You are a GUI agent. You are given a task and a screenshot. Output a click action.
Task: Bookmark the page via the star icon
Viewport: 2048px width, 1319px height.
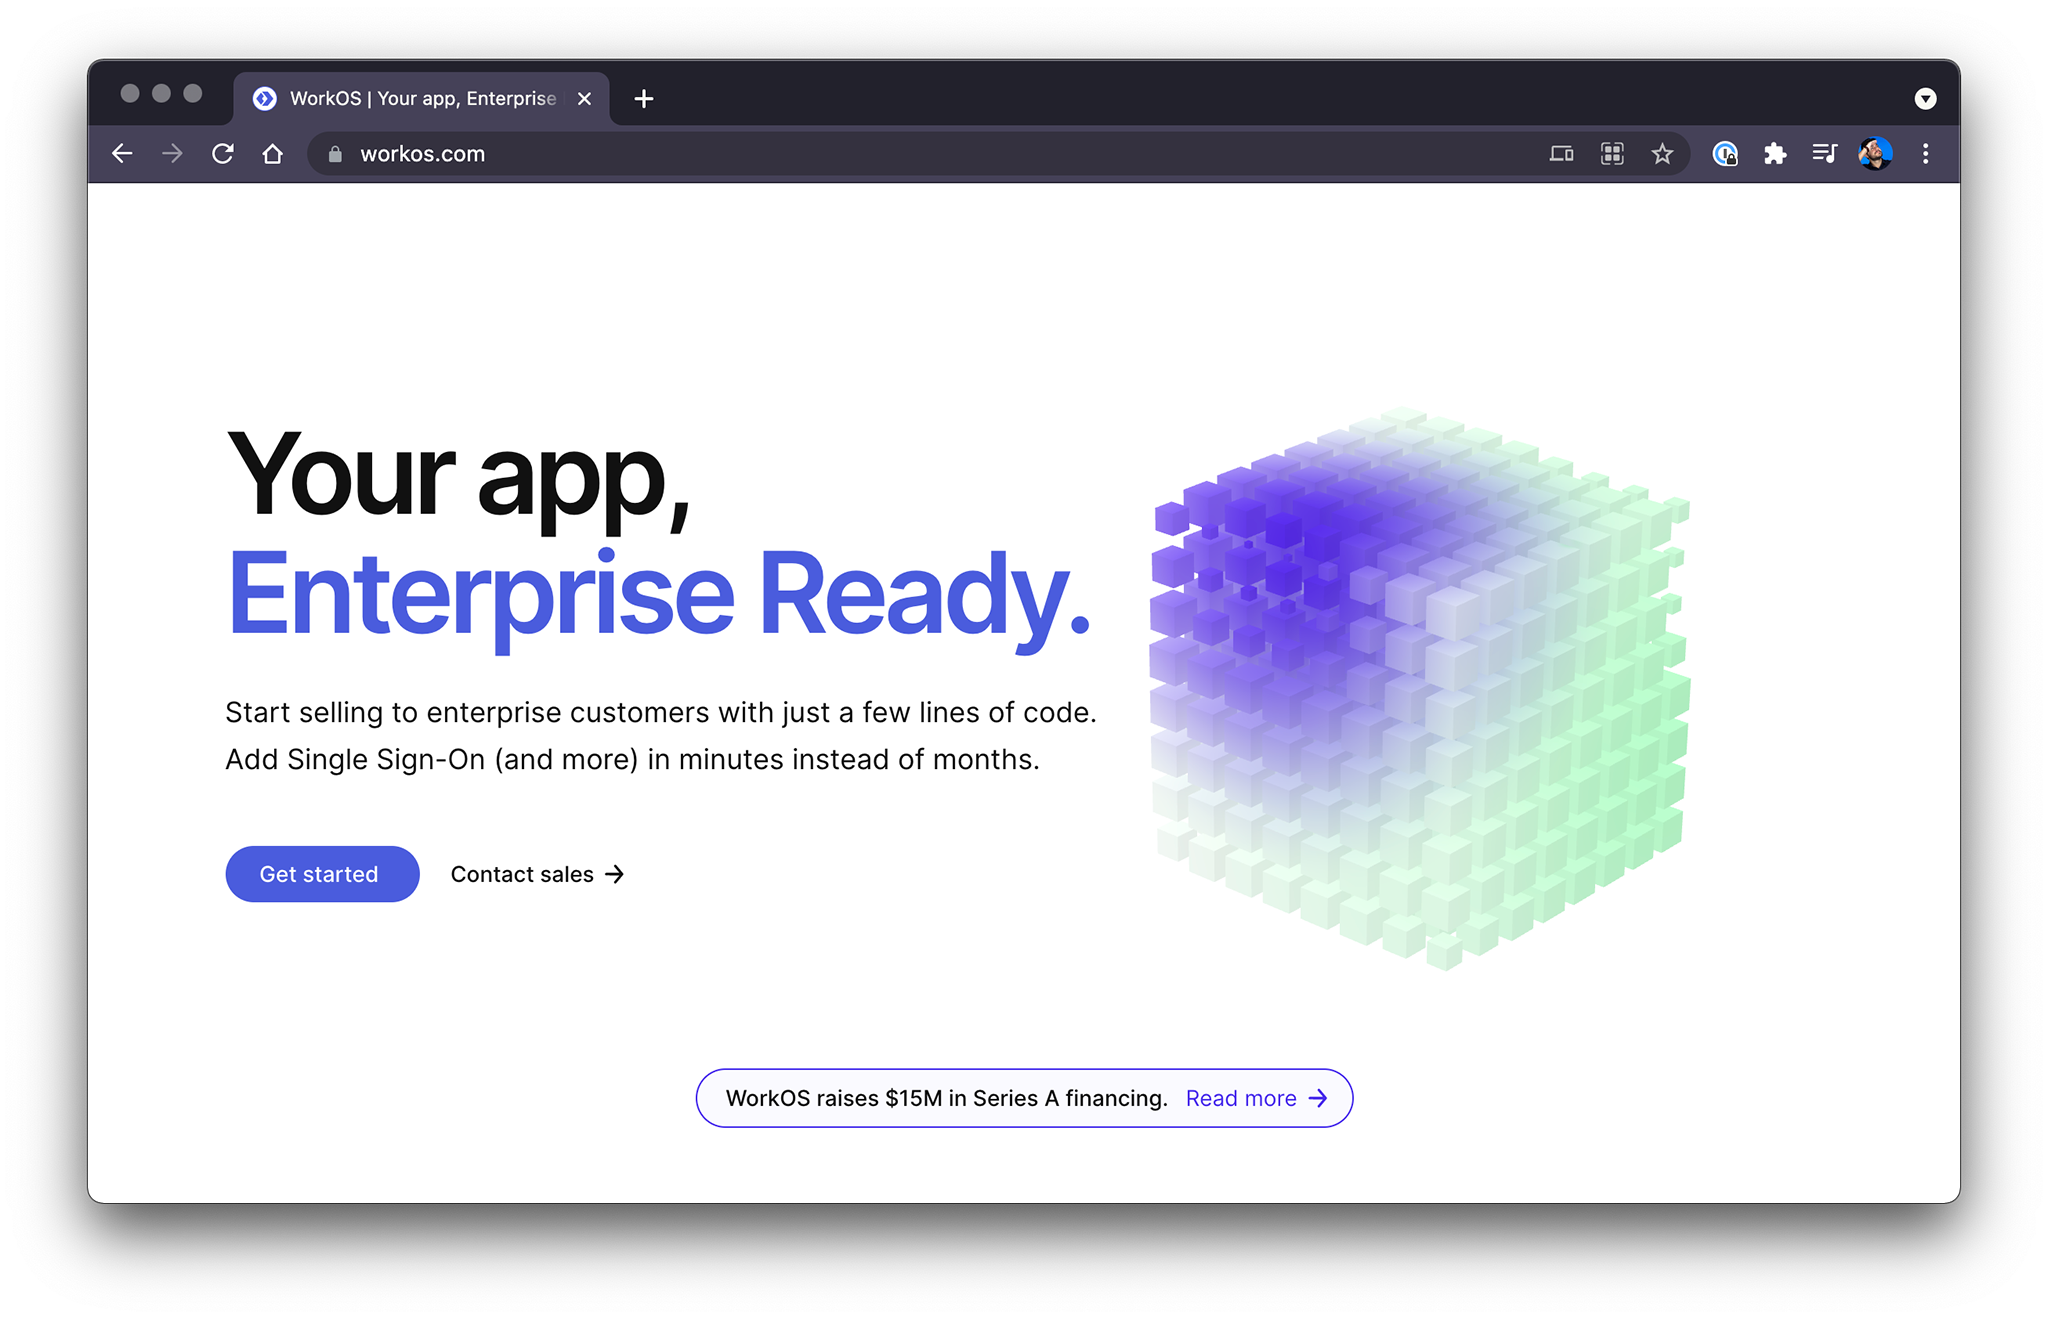pos(1661,153)
